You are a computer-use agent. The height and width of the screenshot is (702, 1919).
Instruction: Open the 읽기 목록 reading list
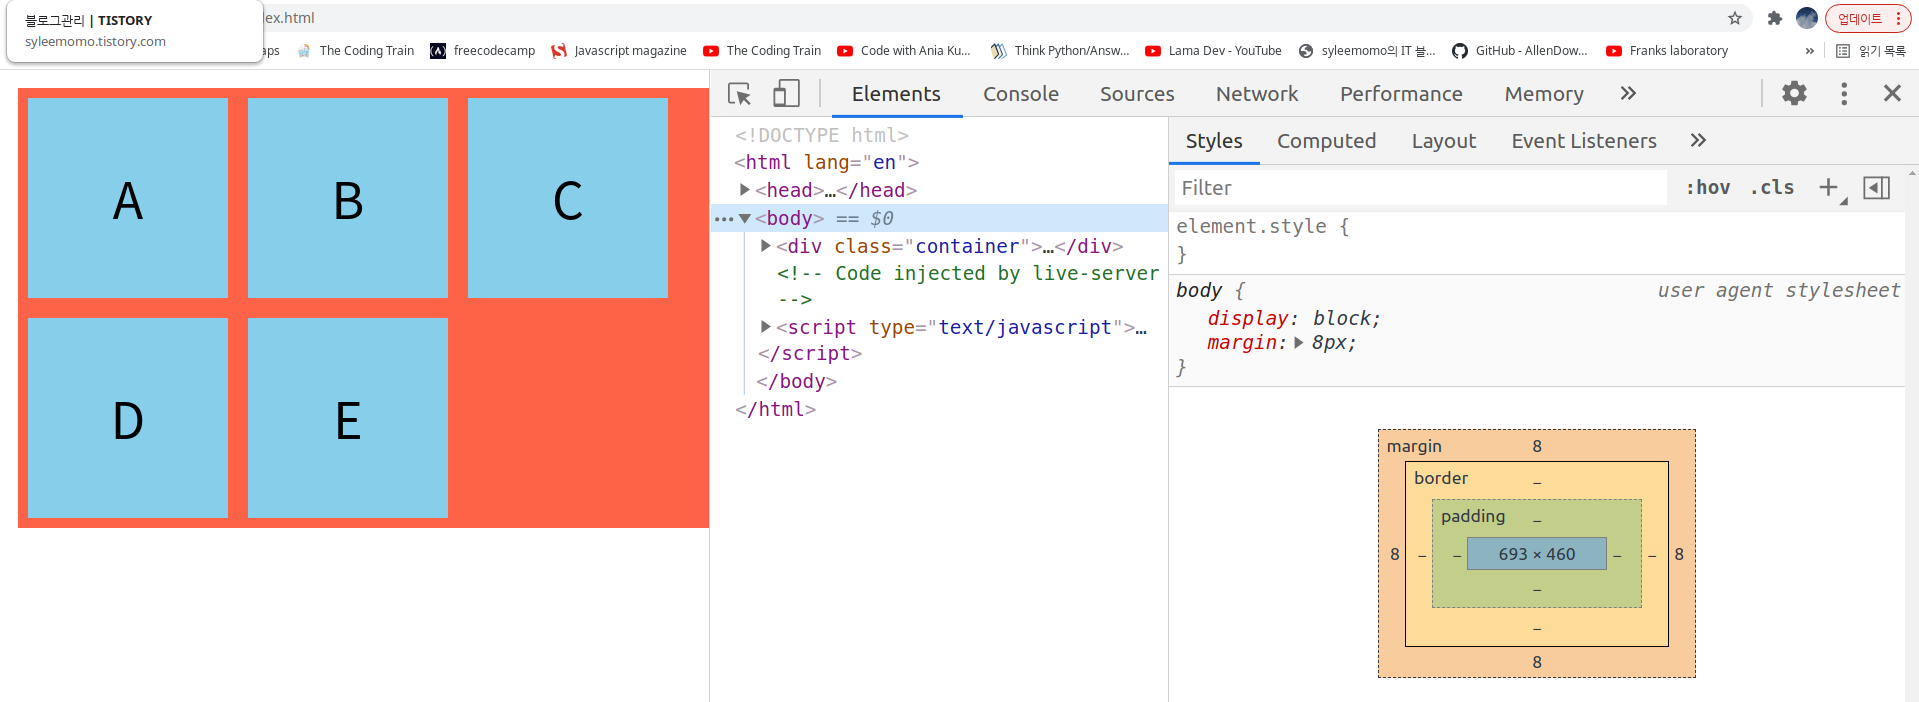point(1871,51)
